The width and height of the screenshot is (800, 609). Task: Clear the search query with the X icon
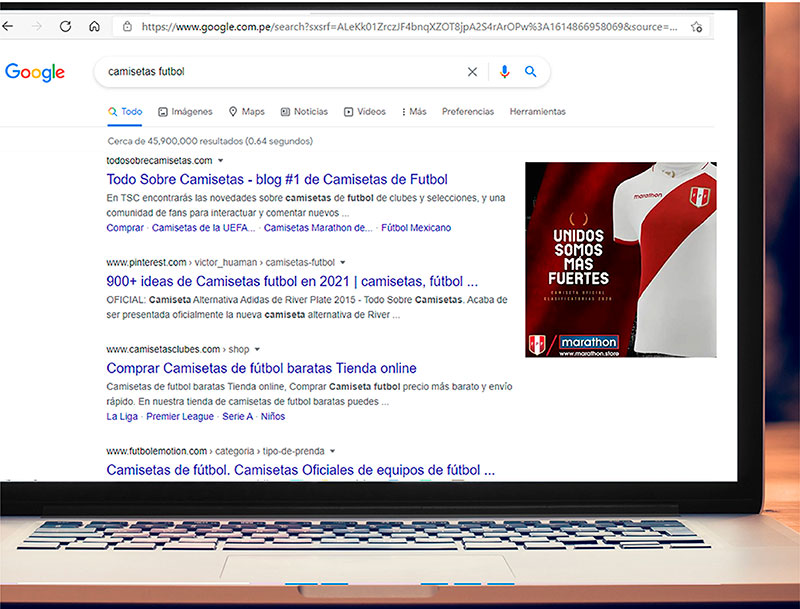(x=472, y=72)
